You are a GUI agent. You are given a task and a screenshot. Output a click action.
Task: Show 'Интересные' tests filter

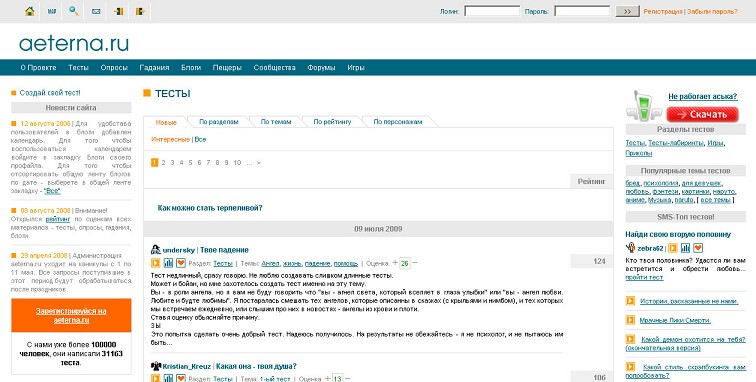pos(171,139)
